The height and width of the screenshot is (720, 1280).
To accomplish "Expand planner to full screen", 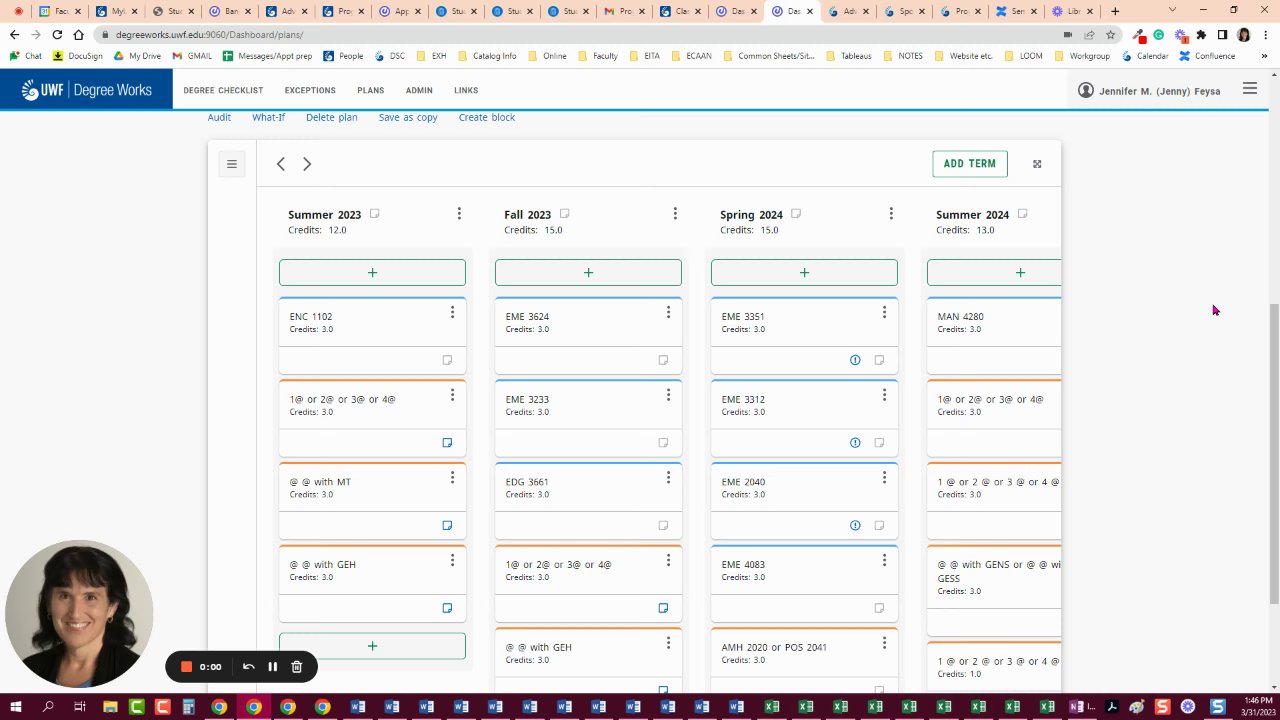I will 1037,164.
